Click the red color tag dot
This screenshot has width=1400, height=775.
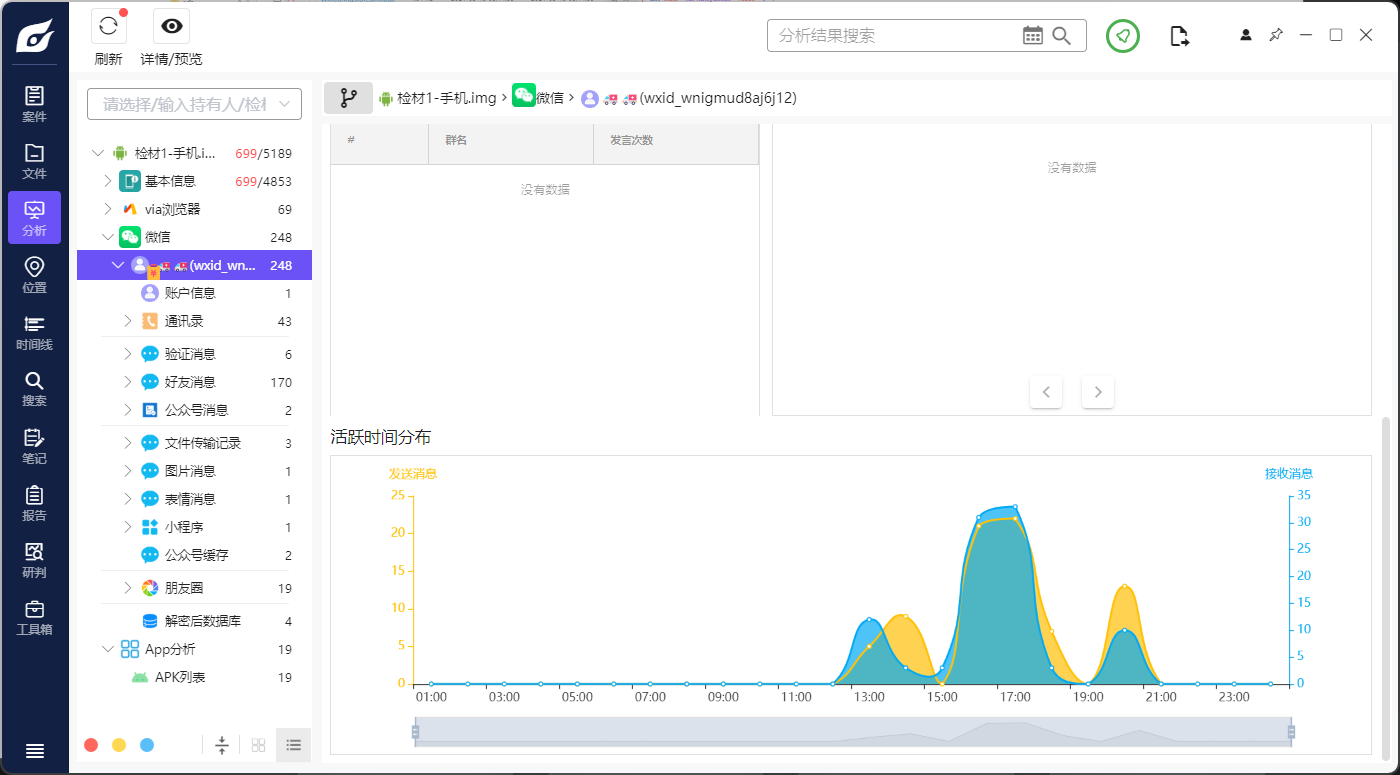point(91,745)
